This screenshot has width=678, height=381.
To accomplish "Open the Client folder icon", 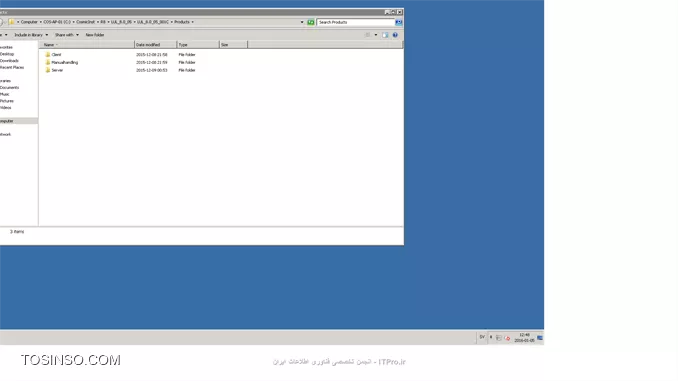I will point(48,55).
